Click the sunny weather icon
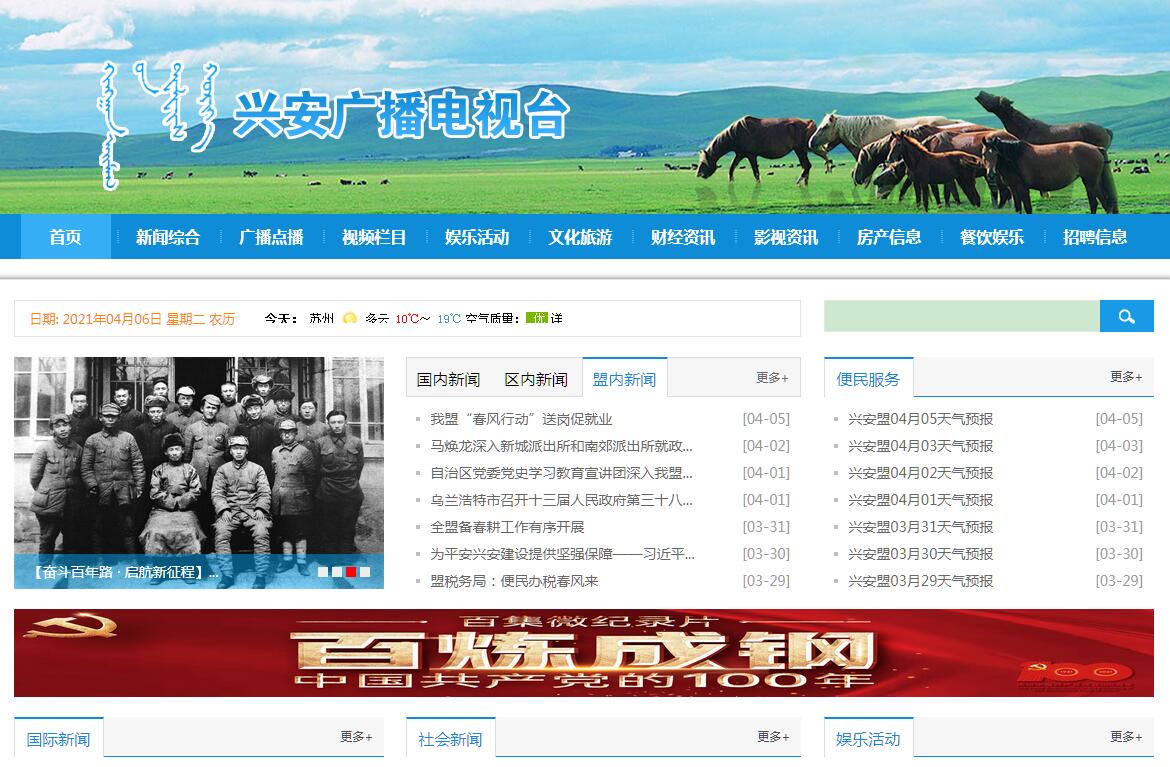Viewport: 1170px width, 767px height. tap(350, 318)
